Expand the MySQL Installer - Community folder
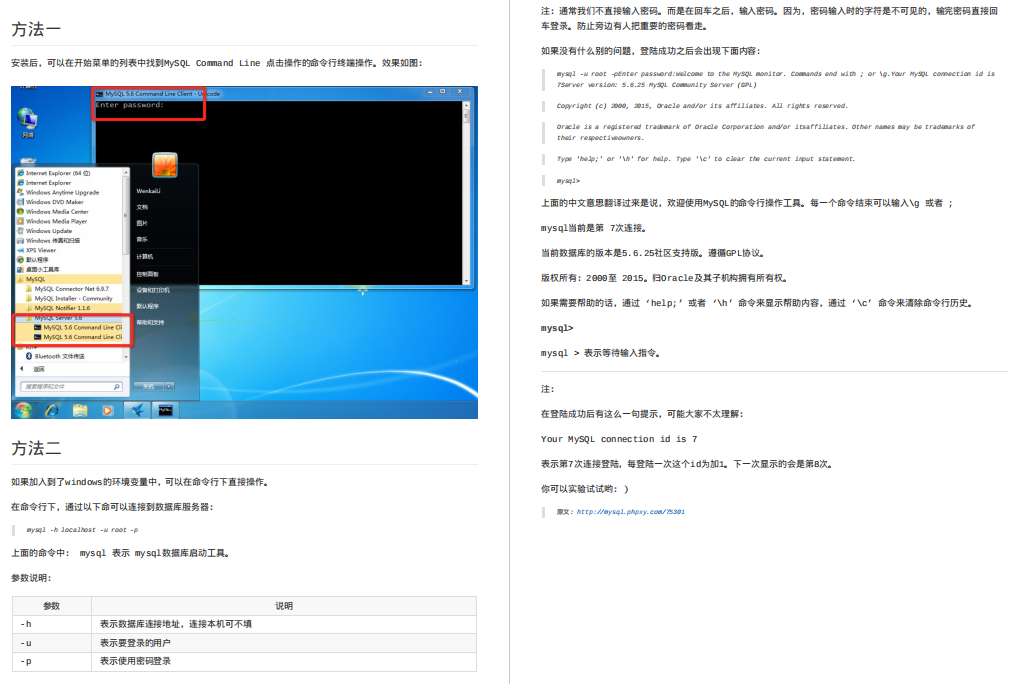The image size is (1023, 684). [69, 298]
